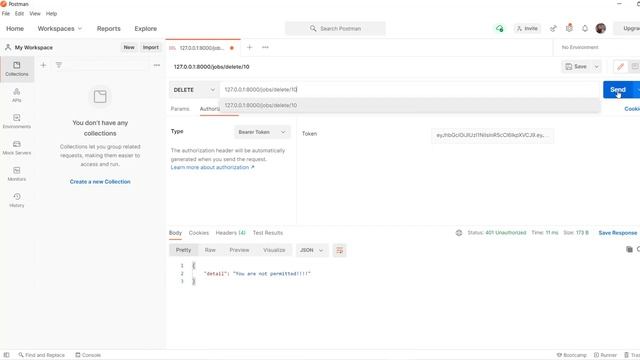Click the plus icon to create collection
Screen dimensions: 640x360
point(43,65)
